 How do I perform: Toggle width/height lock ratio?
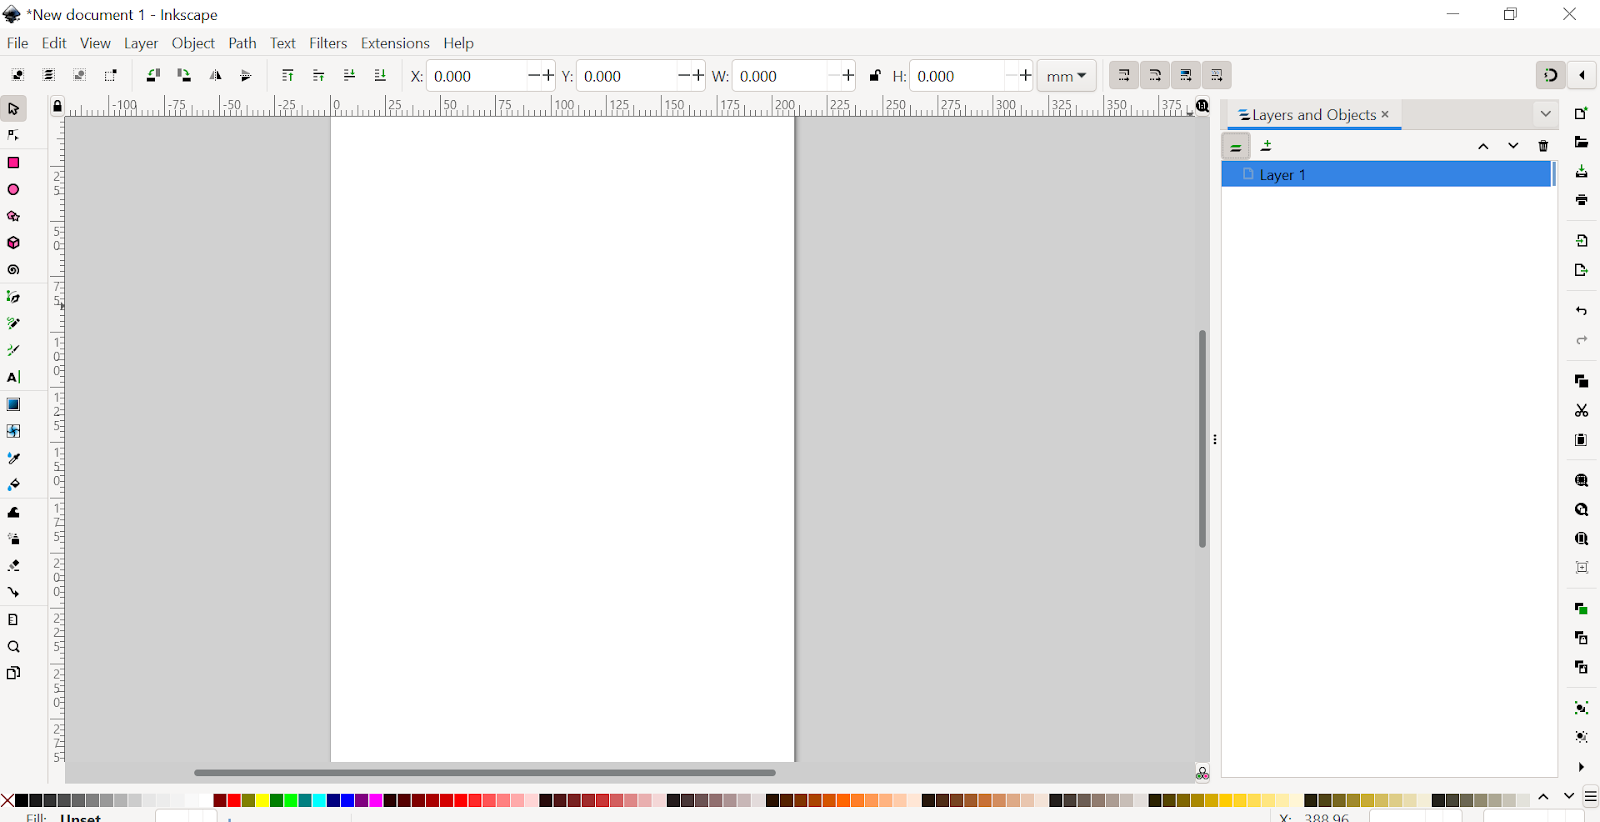[x=875, y=75]
